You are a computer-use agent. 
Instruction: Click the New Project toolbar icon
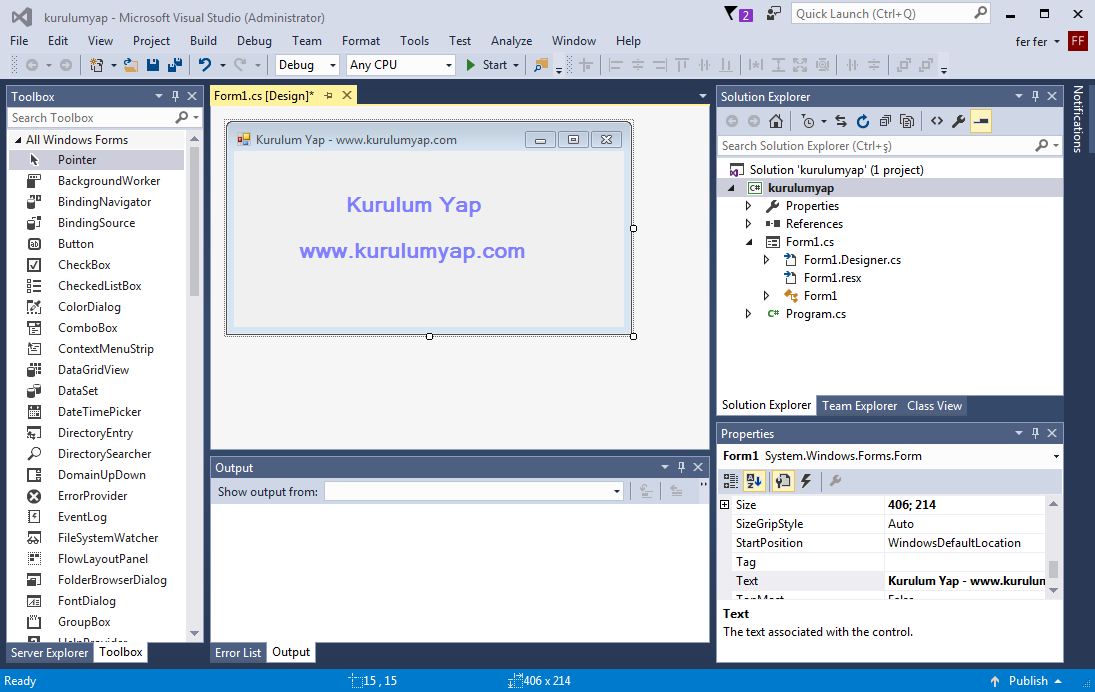click(x=96, y=65)
